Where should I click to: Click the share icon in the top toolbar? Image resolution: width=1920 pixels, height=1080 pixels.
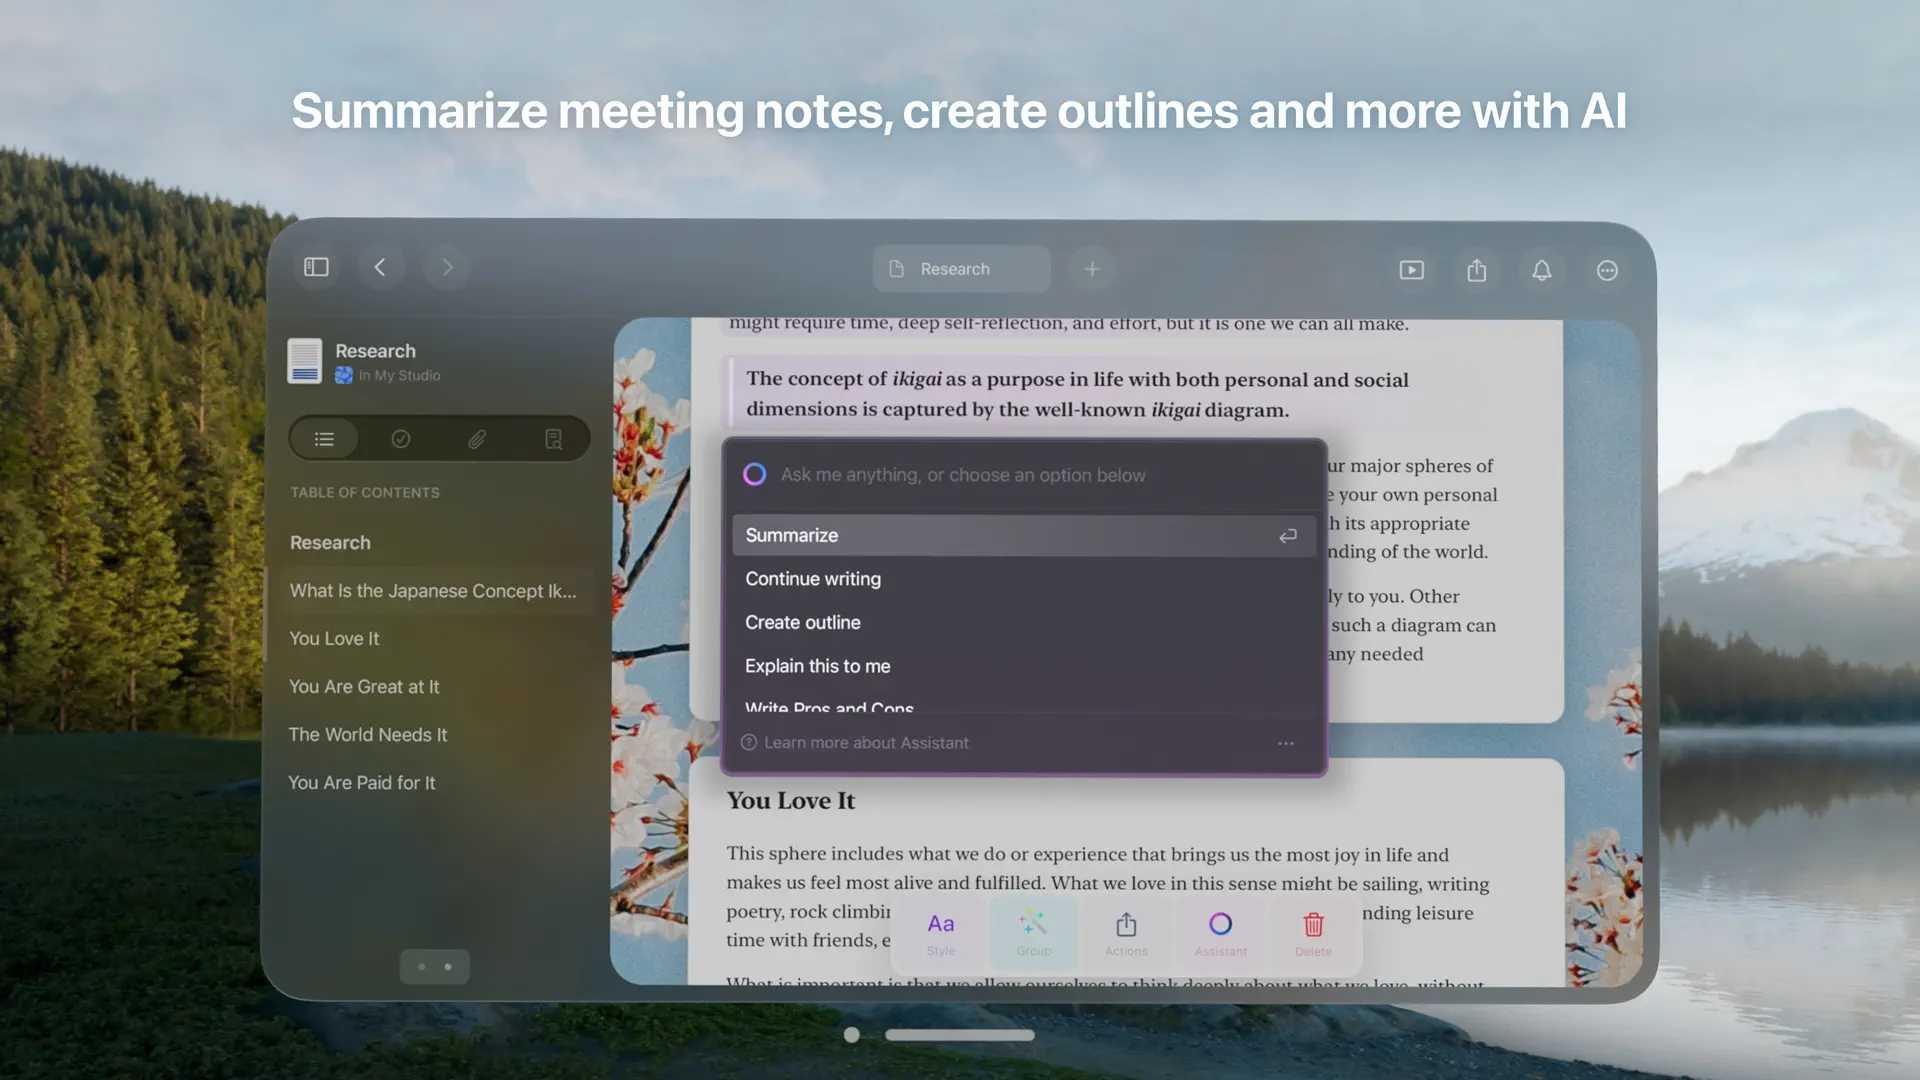tap(1476, 269)
